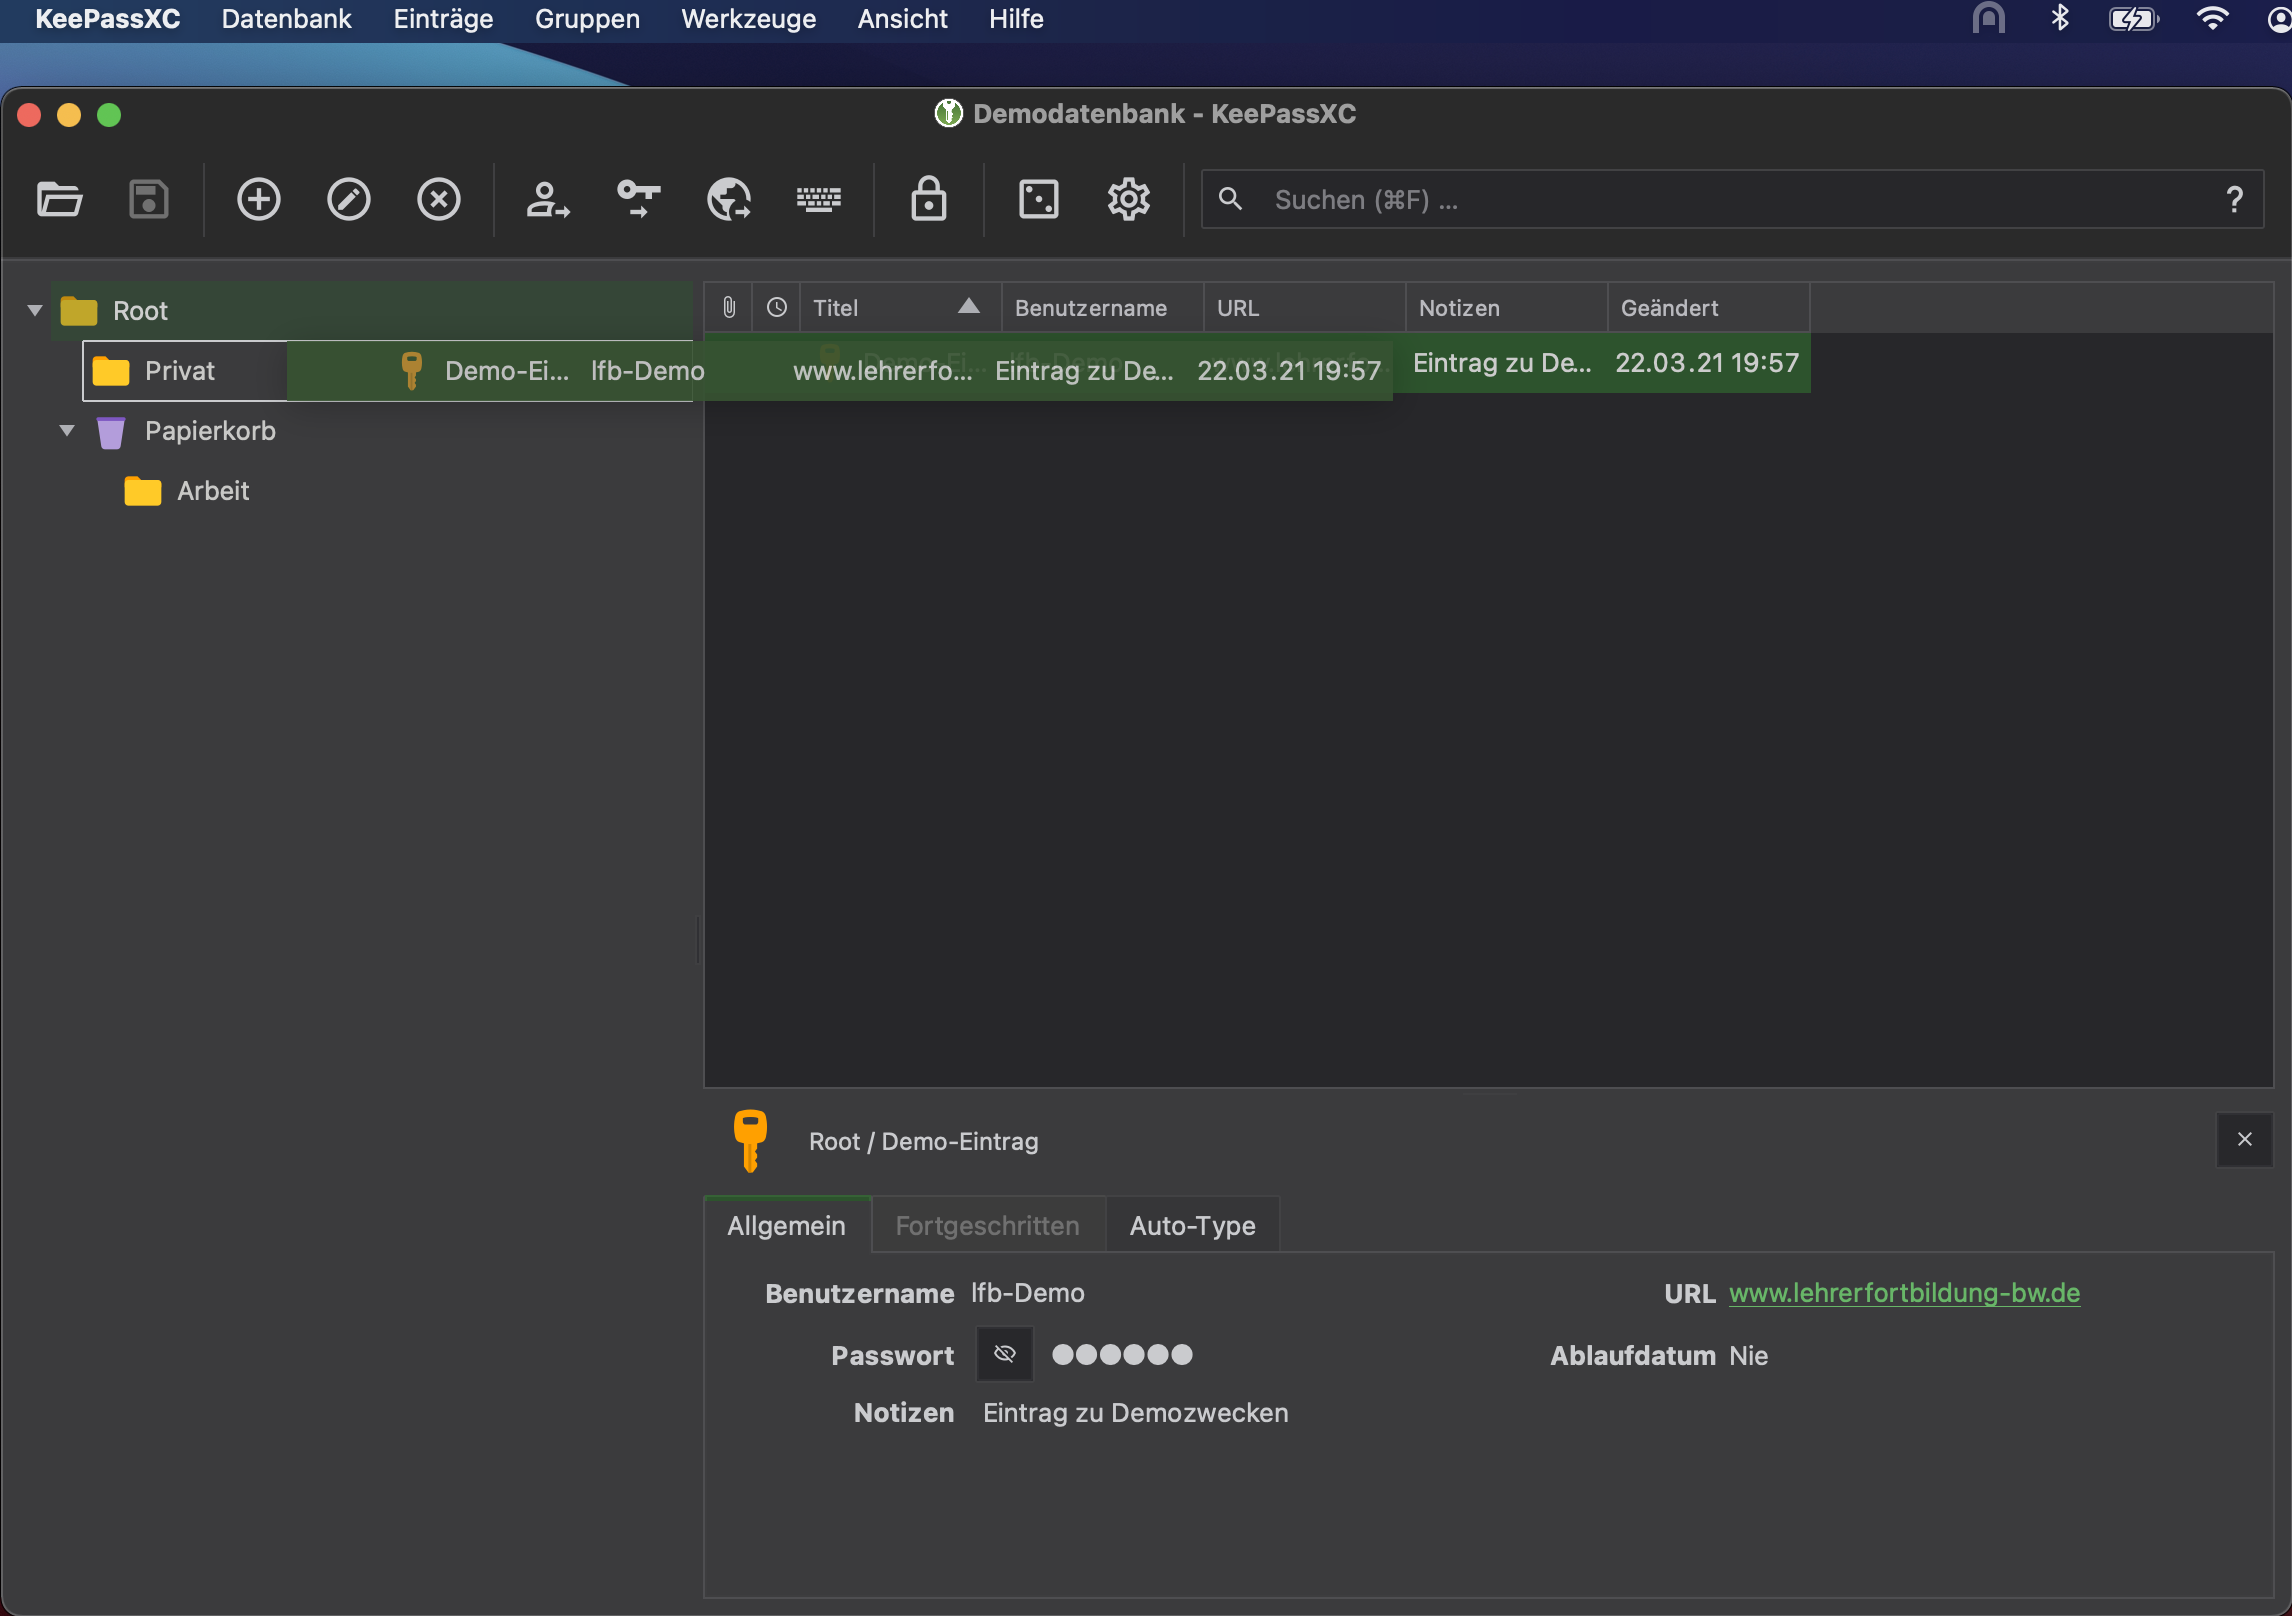This screenshot has height=1616, width=2292.
Task: Click the Auto-Type keyboard icon
Action: (818, 200)
